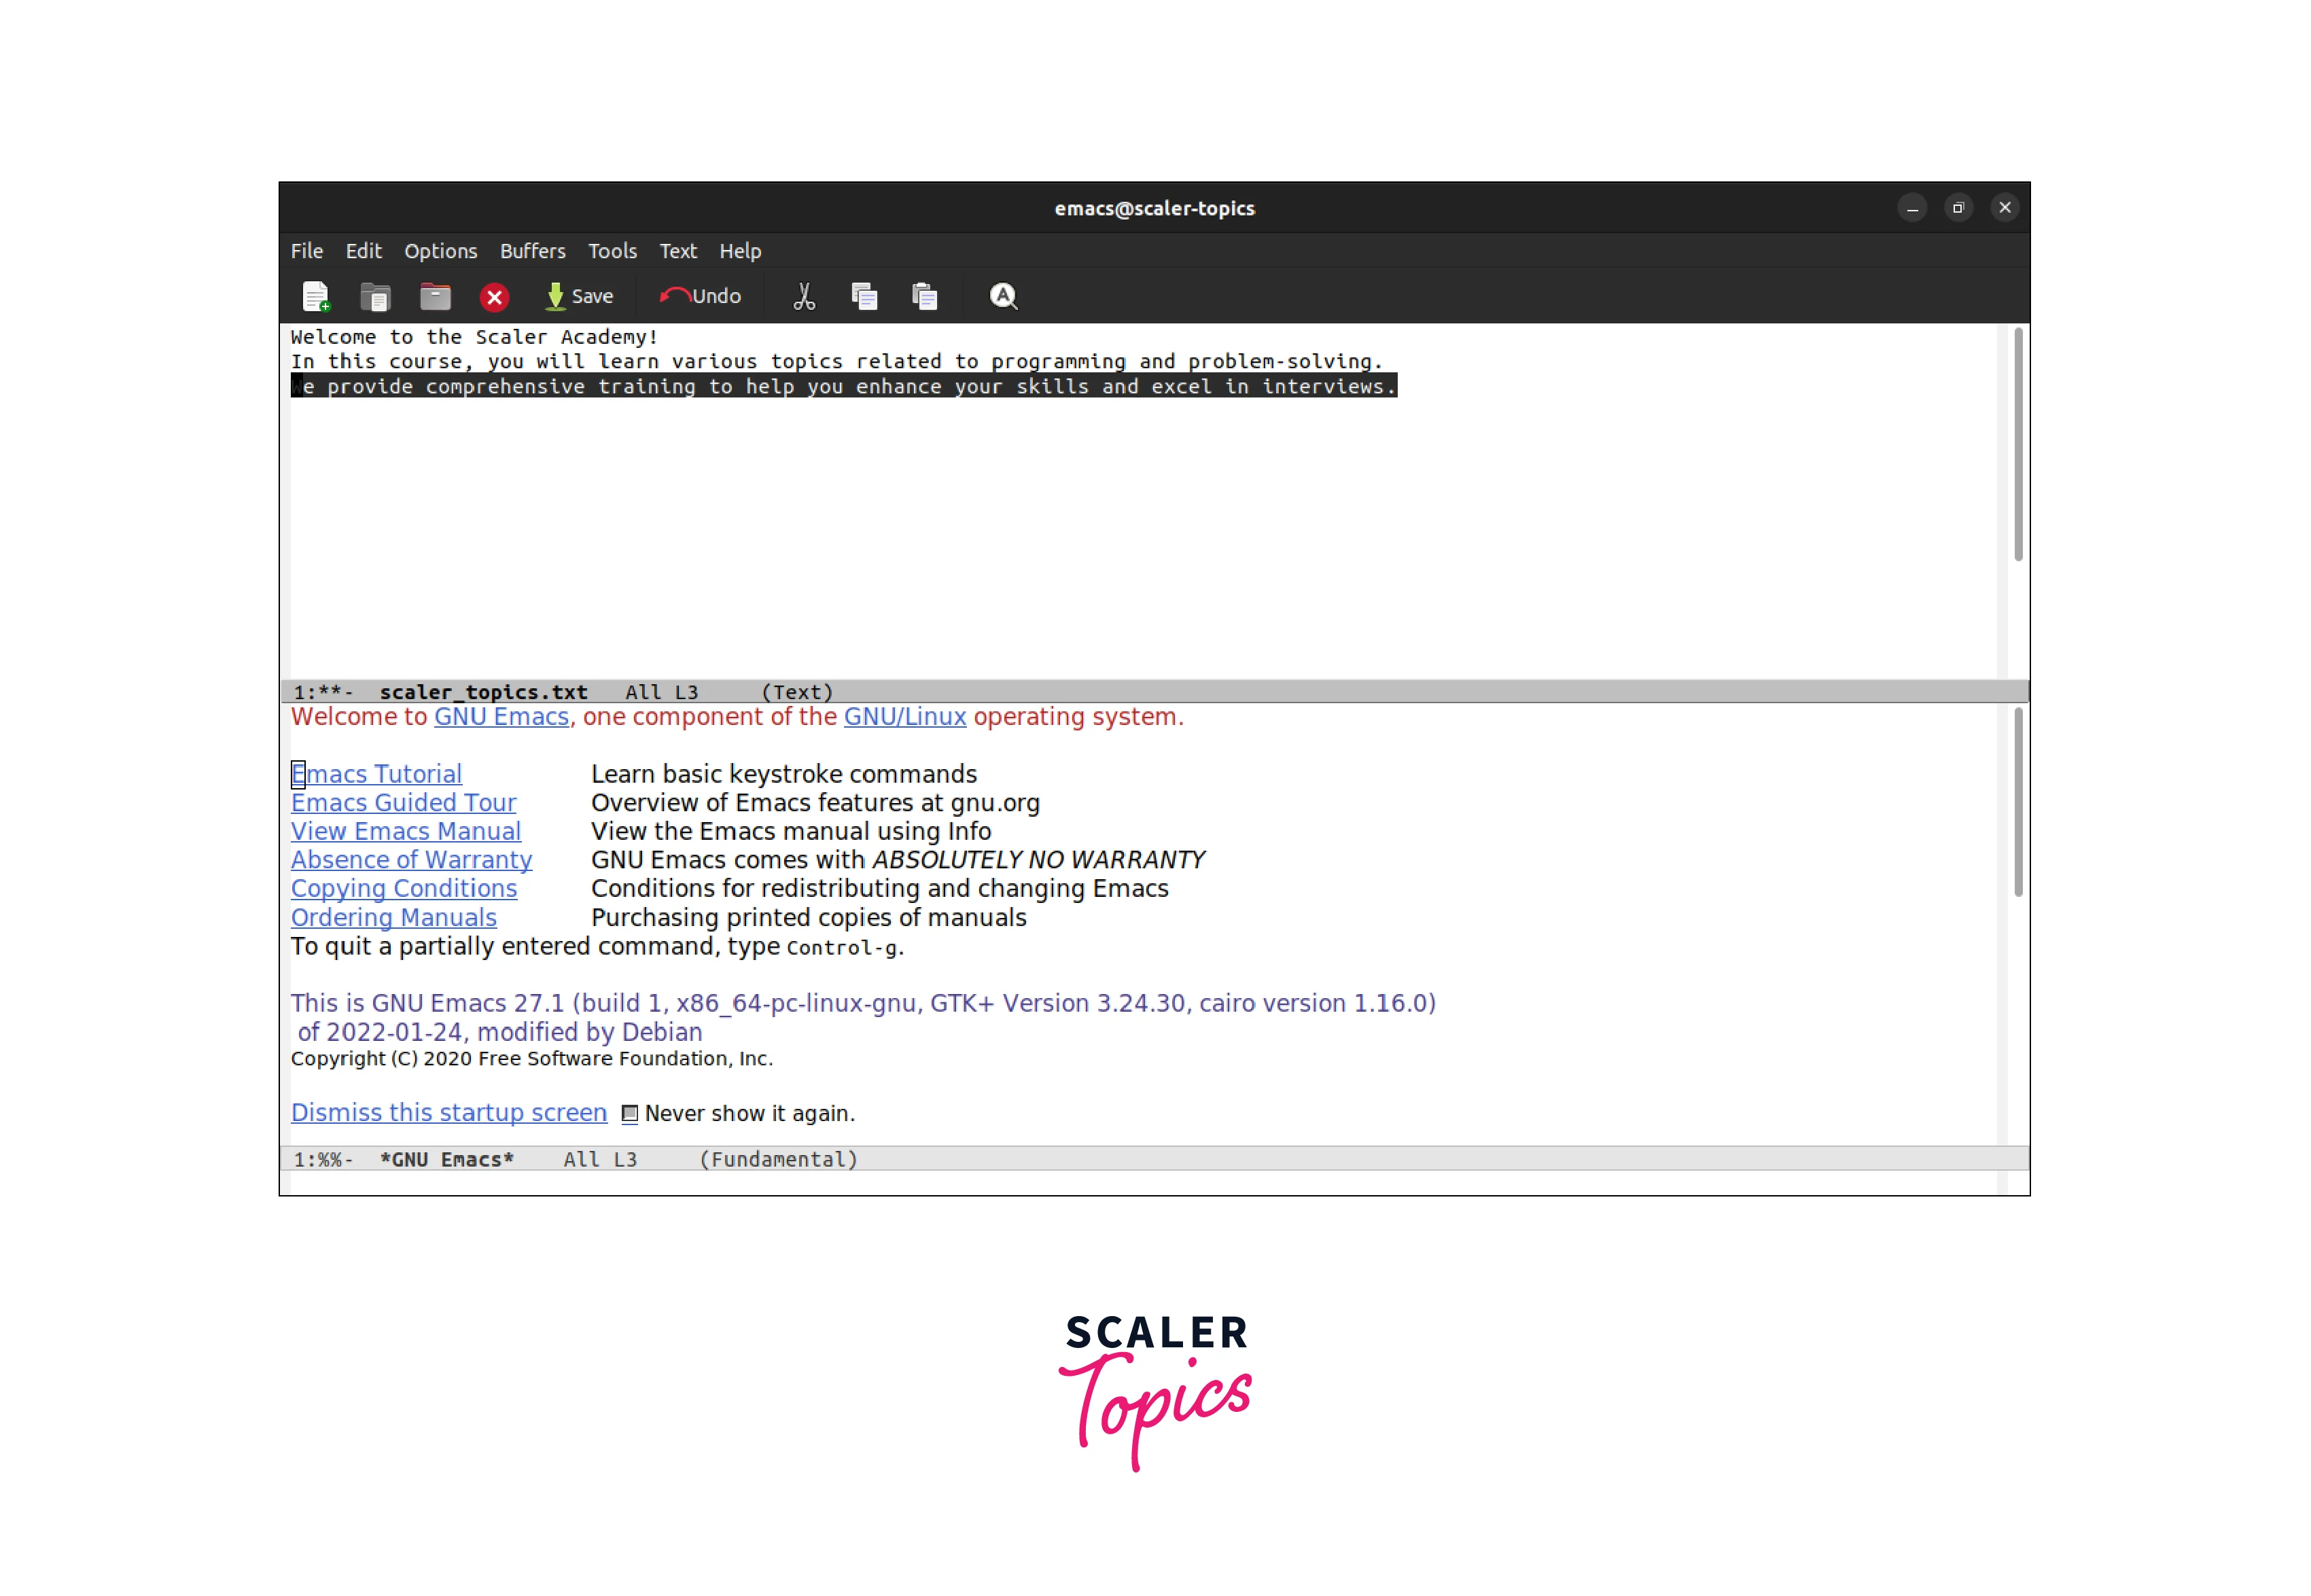Maximize the emacs window

pyautogui.click(x=1958, y=208)
